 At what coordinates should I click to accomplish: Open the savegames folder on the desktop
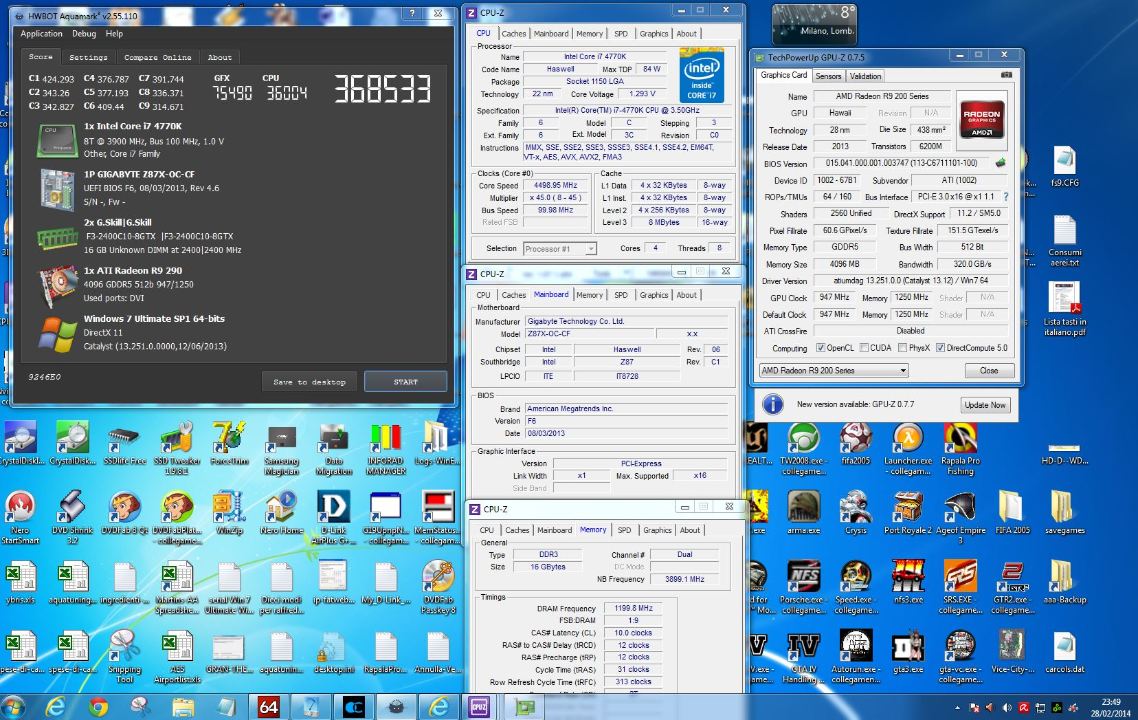(x=1064, y=512)
